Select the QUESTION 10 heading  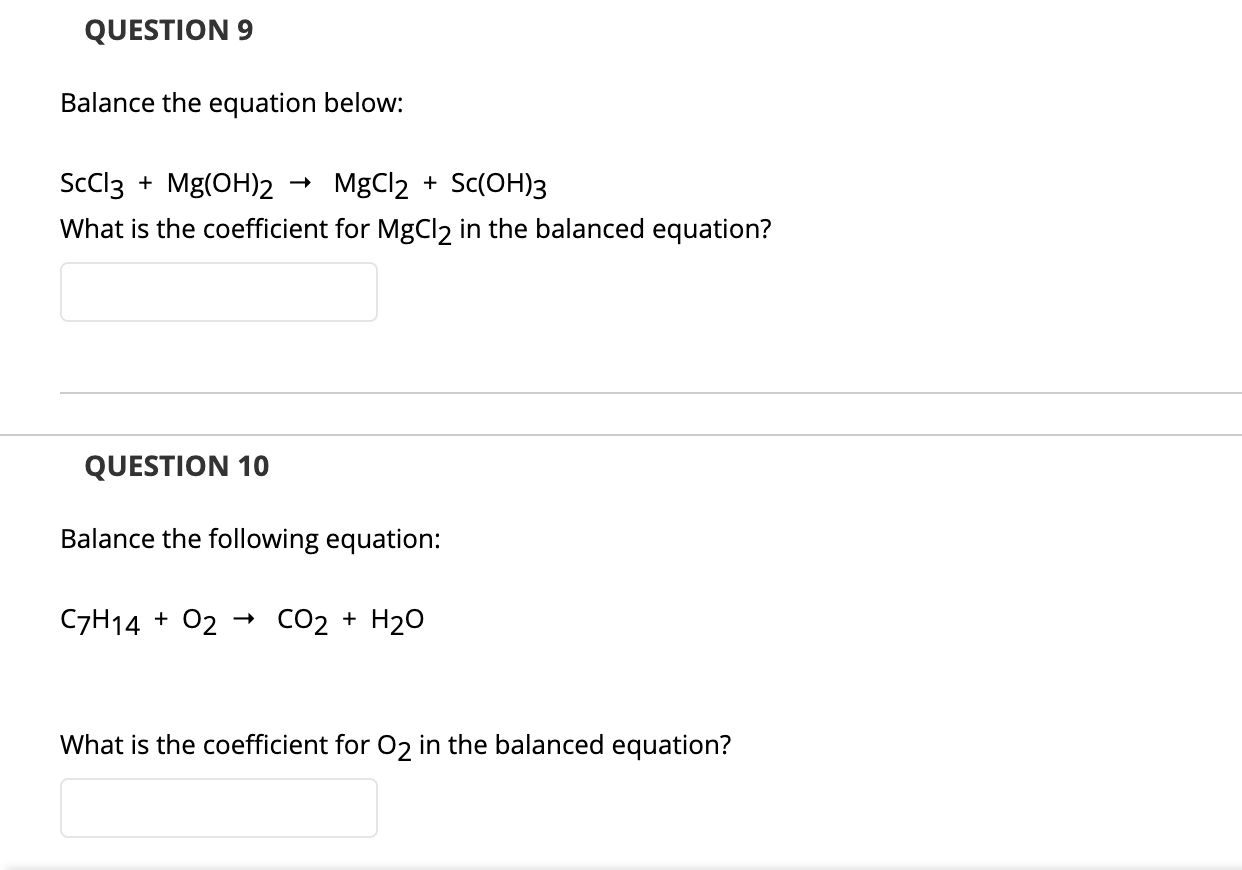(x=176, y=465)
